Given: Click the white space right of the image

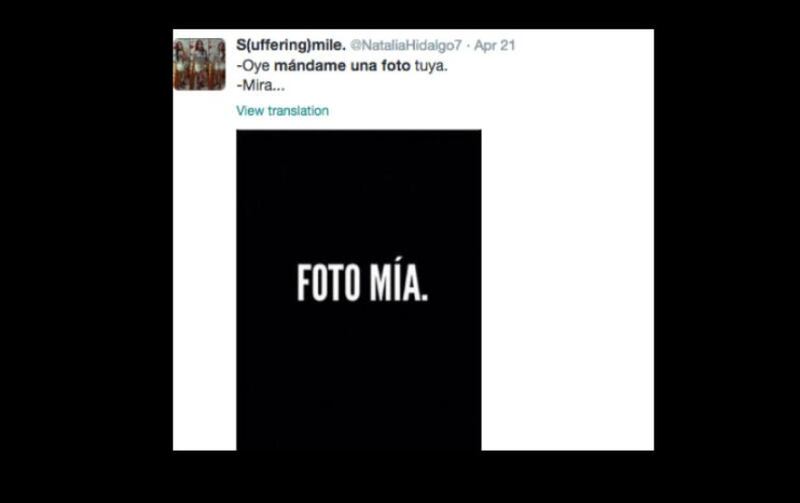Looking at the screenshot, I should click(567, 290).
